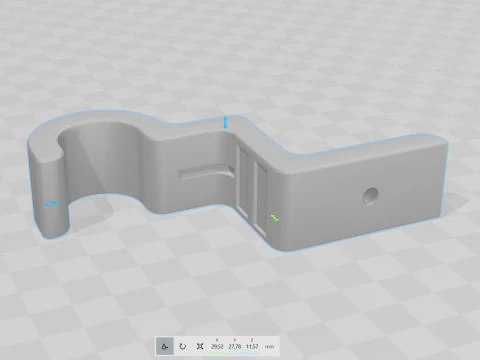Viewport: 480px width, 360px height.
Task: Click the X dimension value 29.52
Action: pyautogui.click(x=217, y=347)
